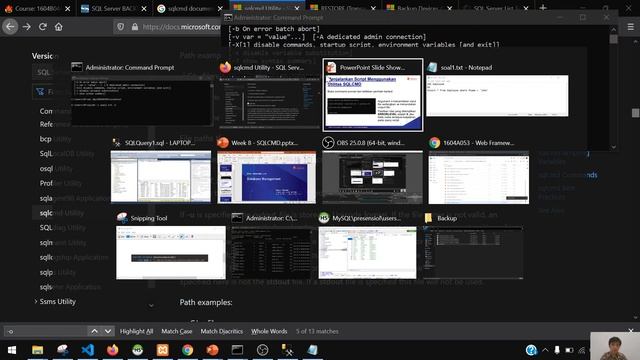
Task: Close the Course: 1604B04 tab
Action: (68, 8)
